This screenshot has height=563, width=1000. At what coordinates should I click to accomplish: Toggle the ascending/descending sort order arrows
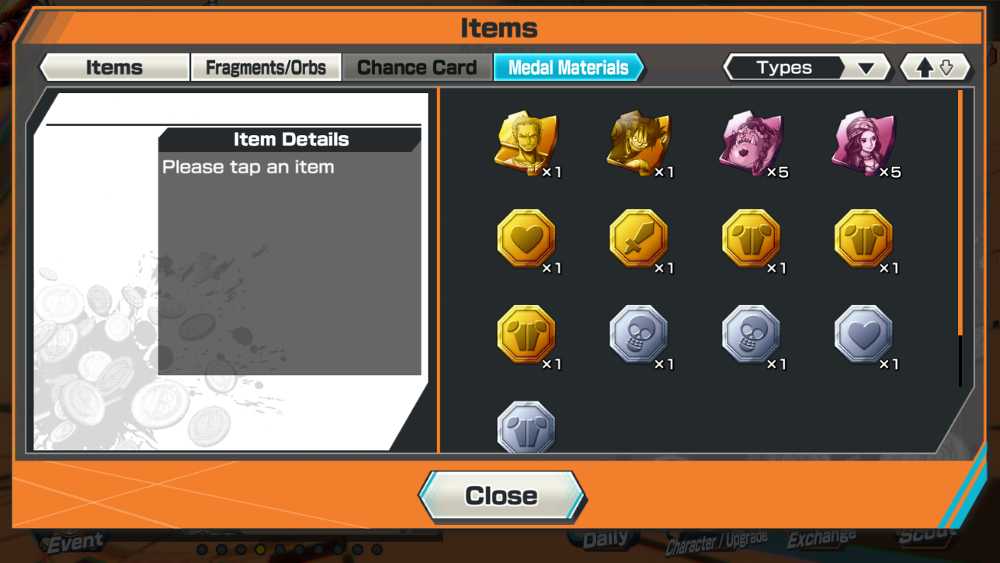coord(935,68)
